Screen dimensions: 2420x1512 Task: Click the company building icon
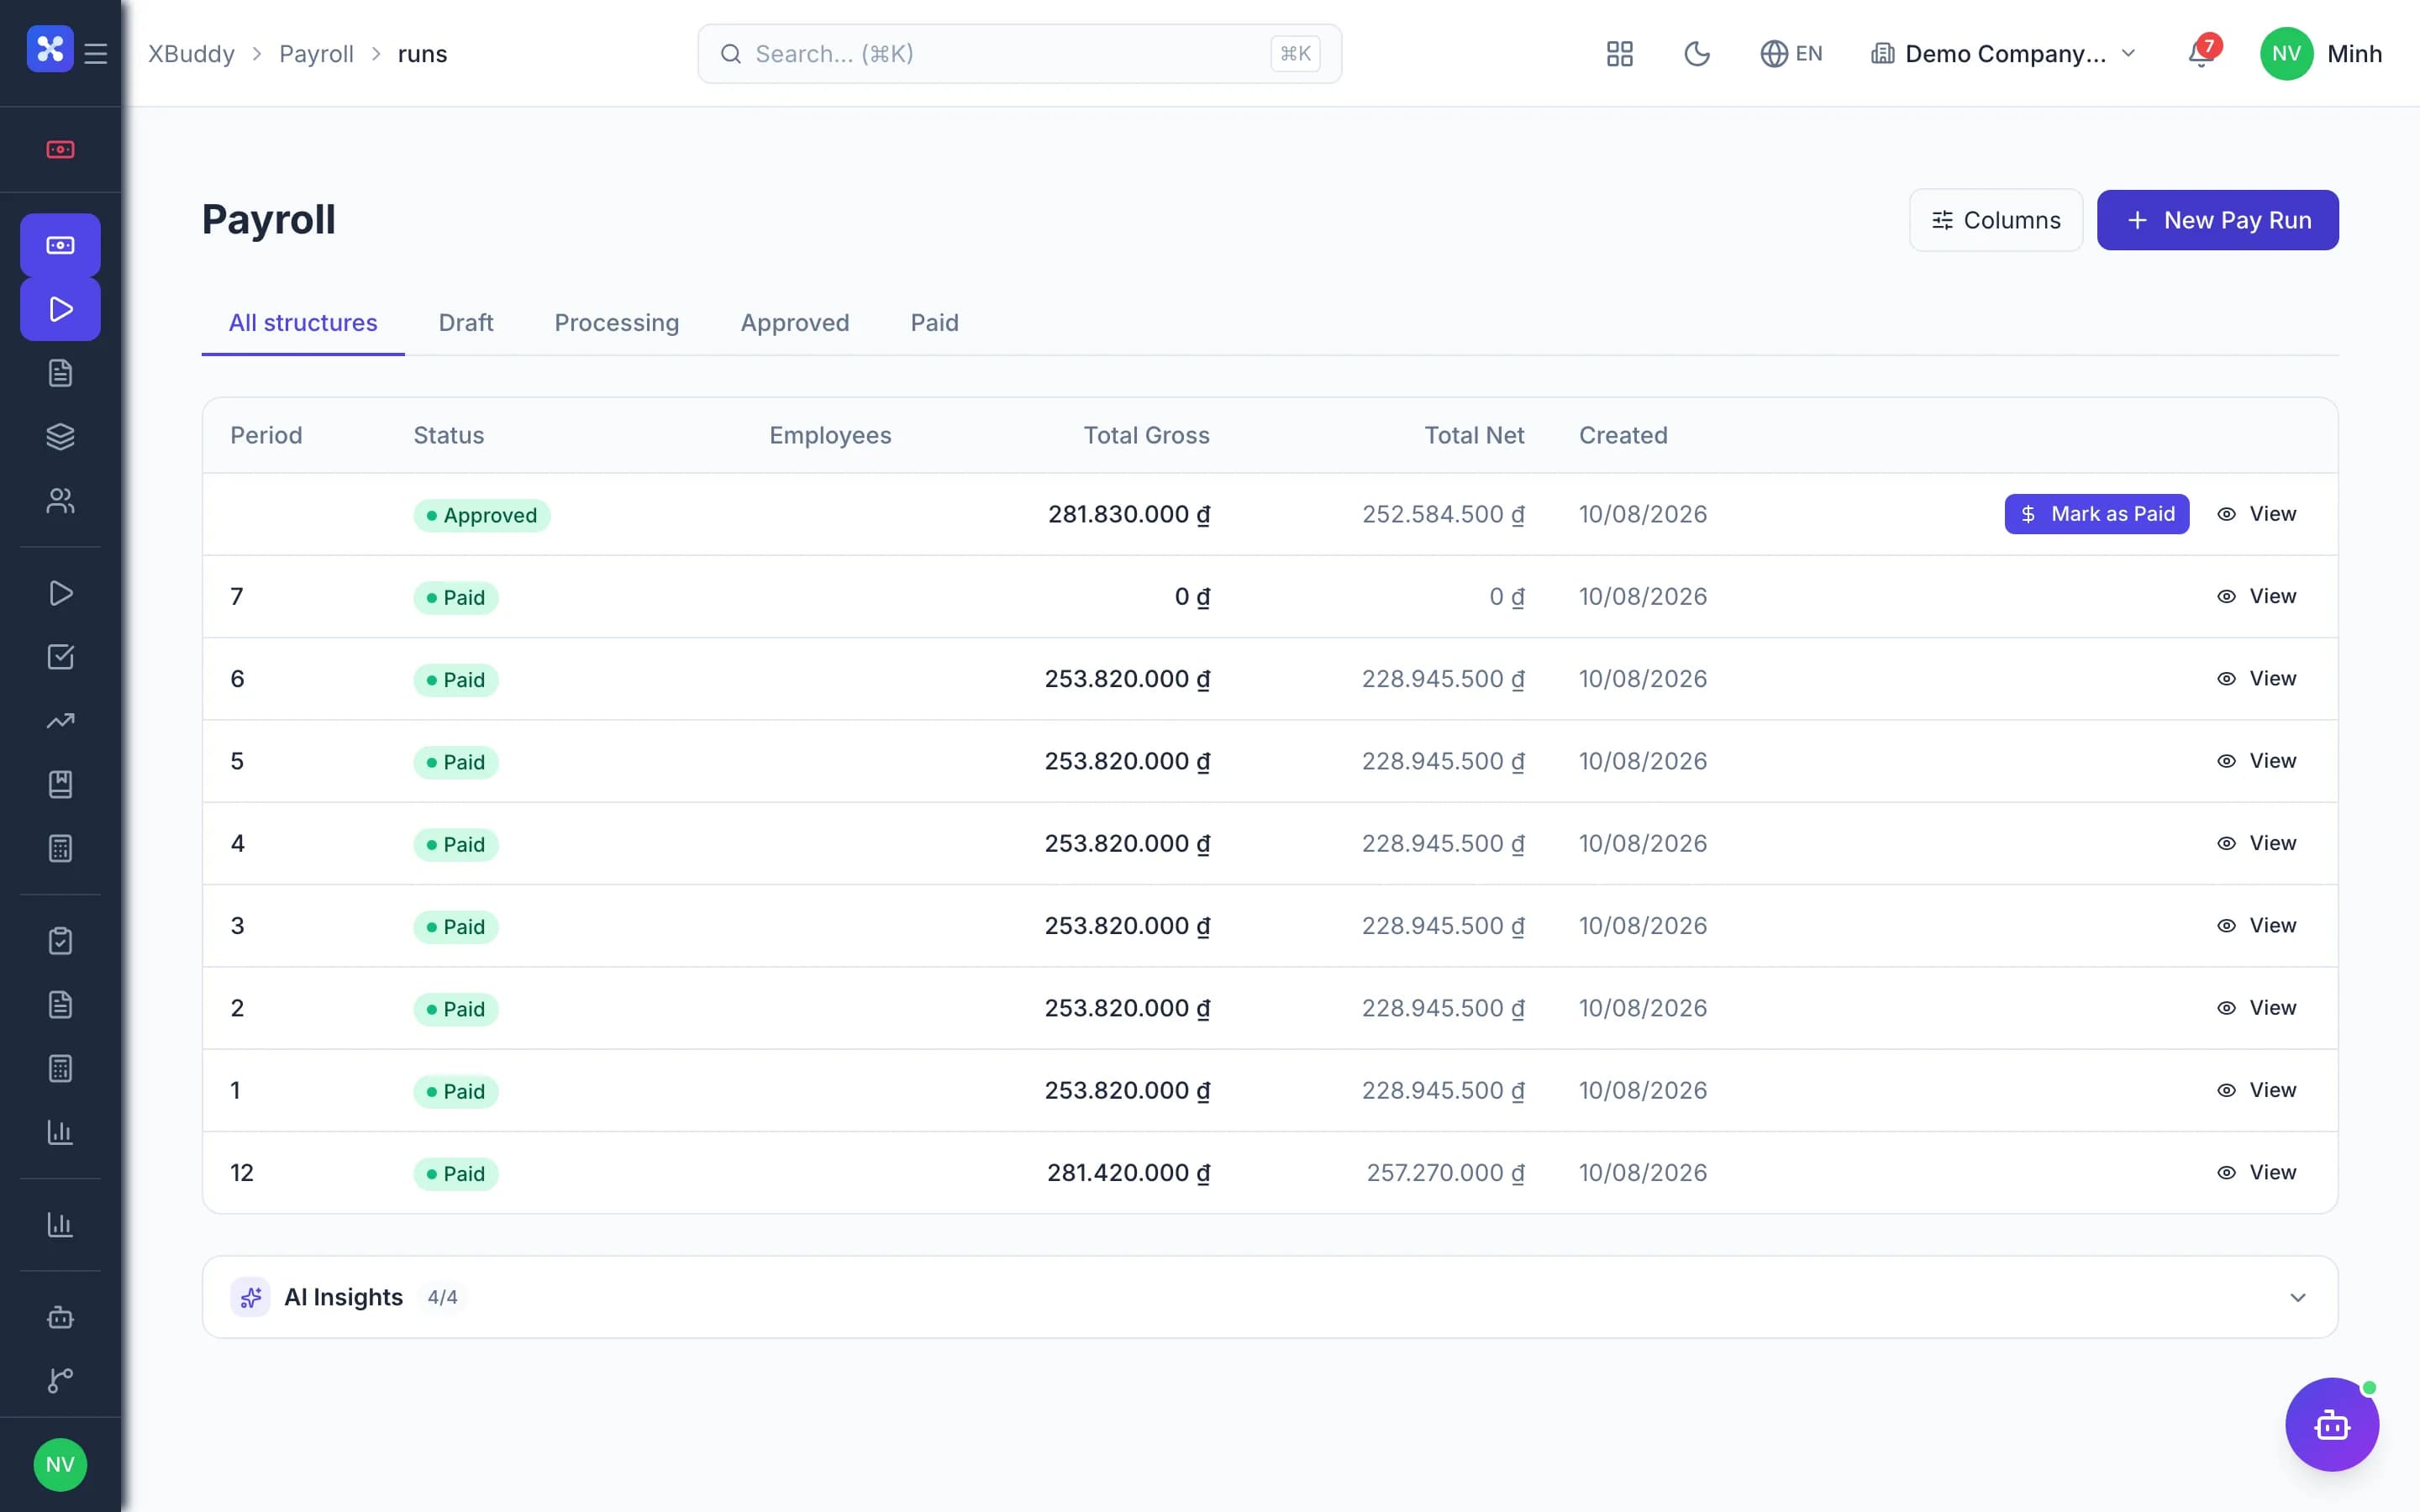pyautogui.click(x=1882, y=54)
